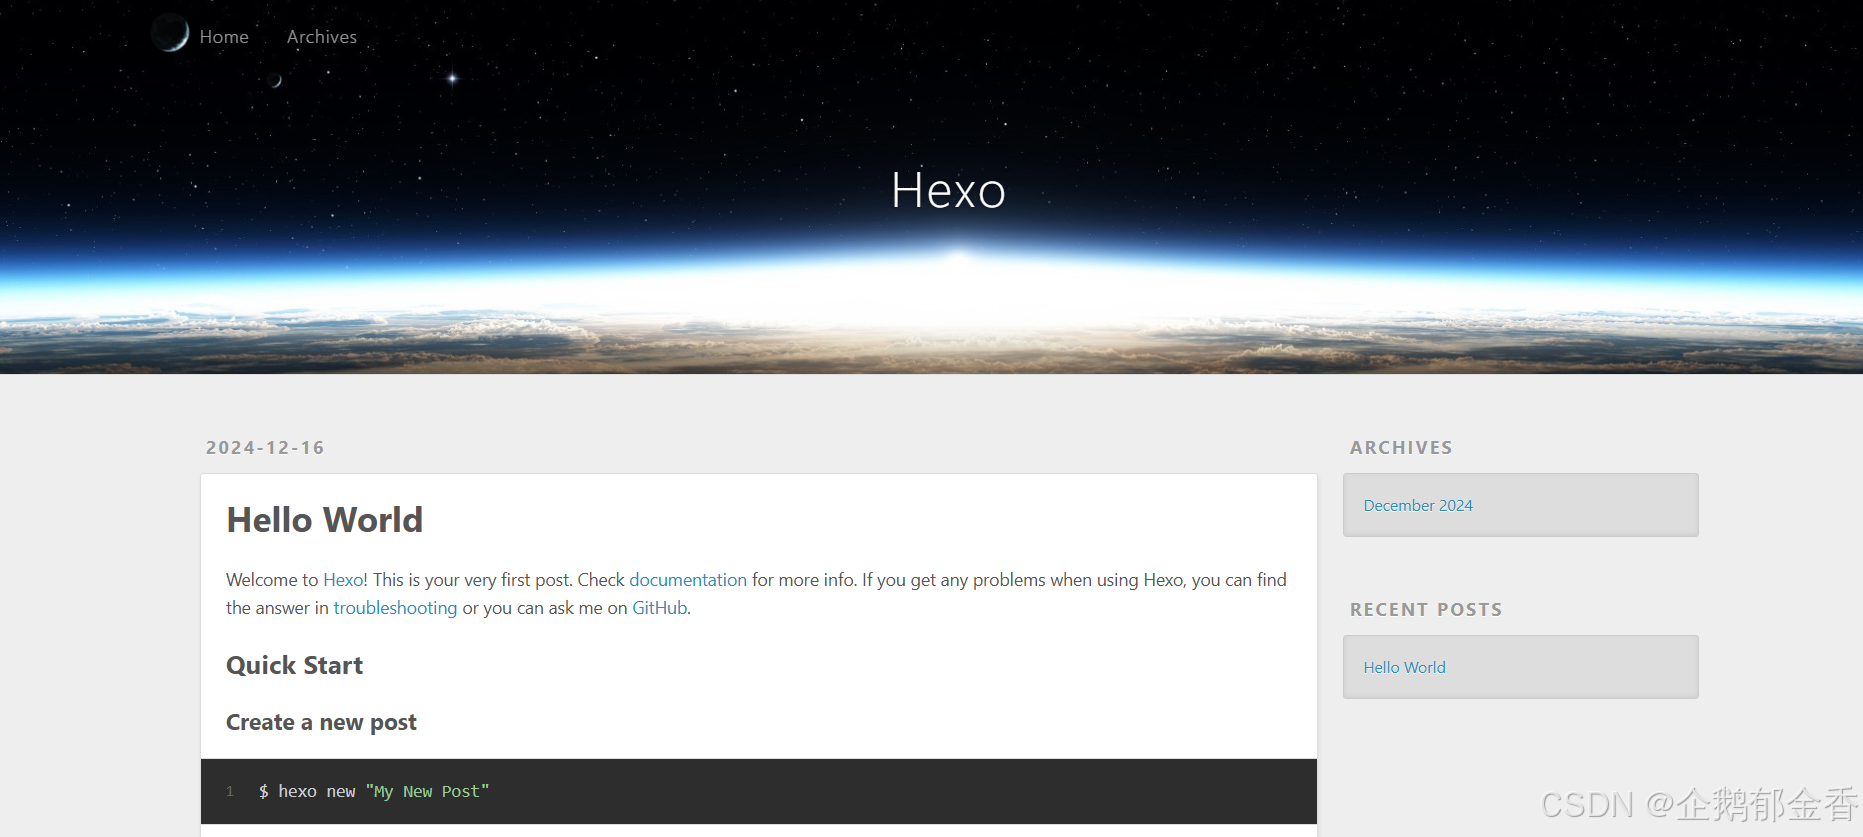Click the Hexo site title
This screenshot has width=1863, height=837.
pyautogui.click(x=948, y=190)
